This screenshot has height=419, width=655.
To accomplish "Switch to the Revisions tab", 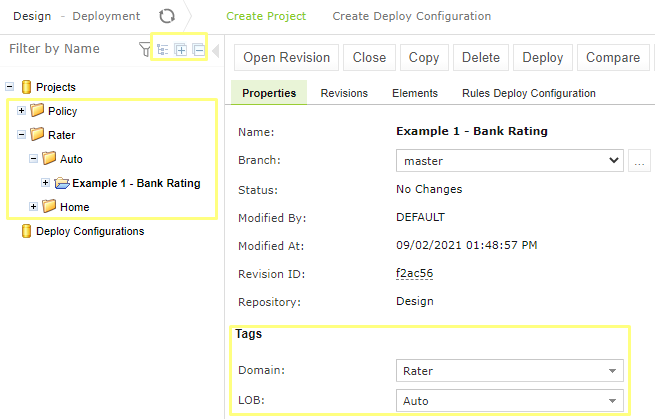I will point(344,93).
